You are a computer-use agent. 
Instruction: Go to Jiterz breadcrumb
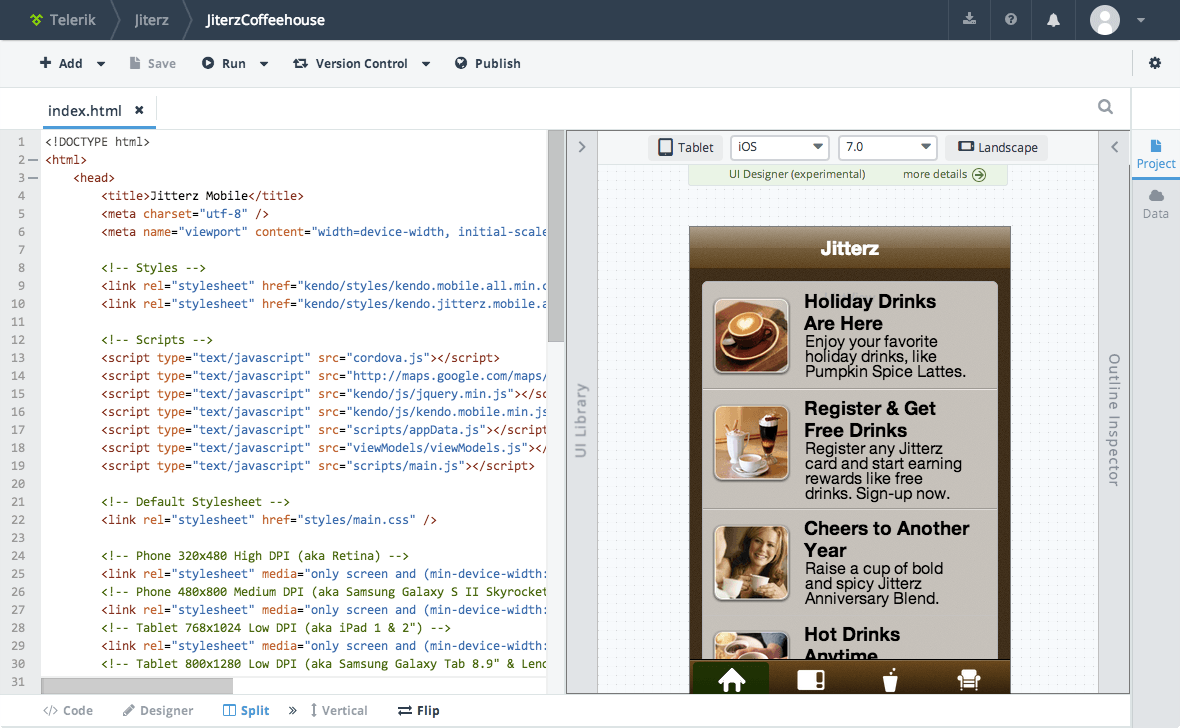click(x=151, y=20)
